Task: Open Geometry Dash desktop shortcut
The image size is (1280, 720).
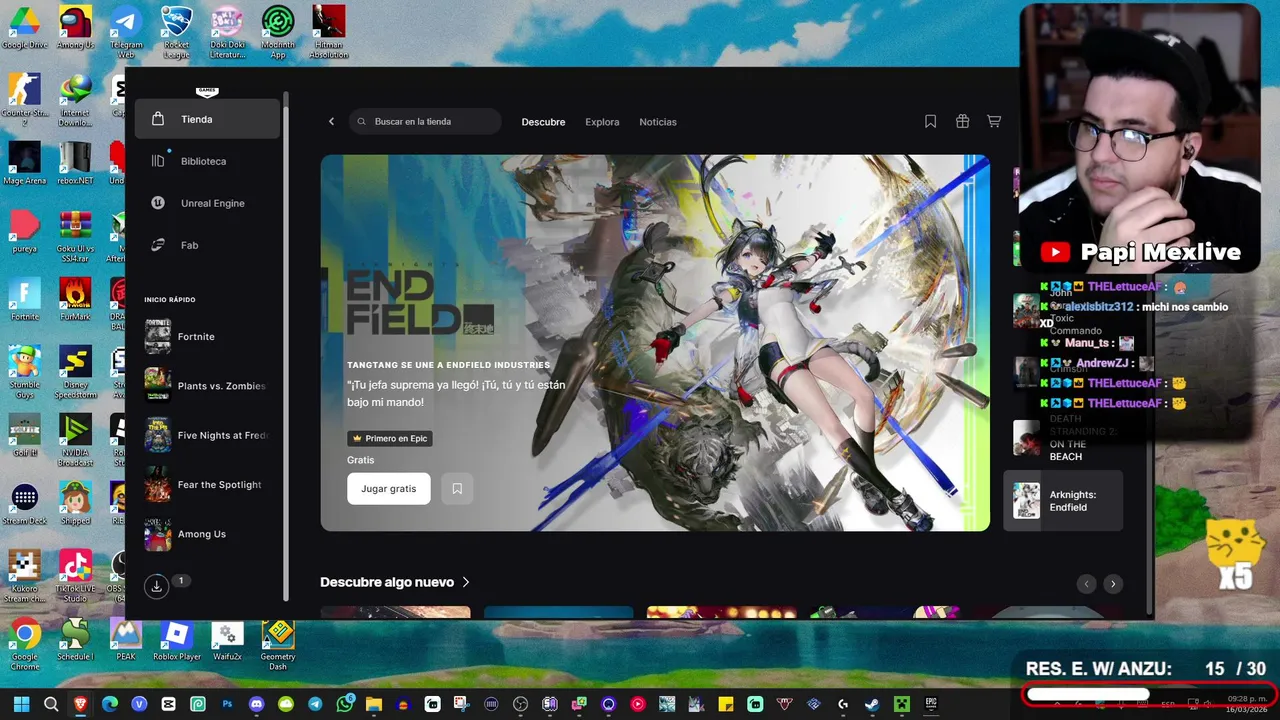Action: point(278,645)
